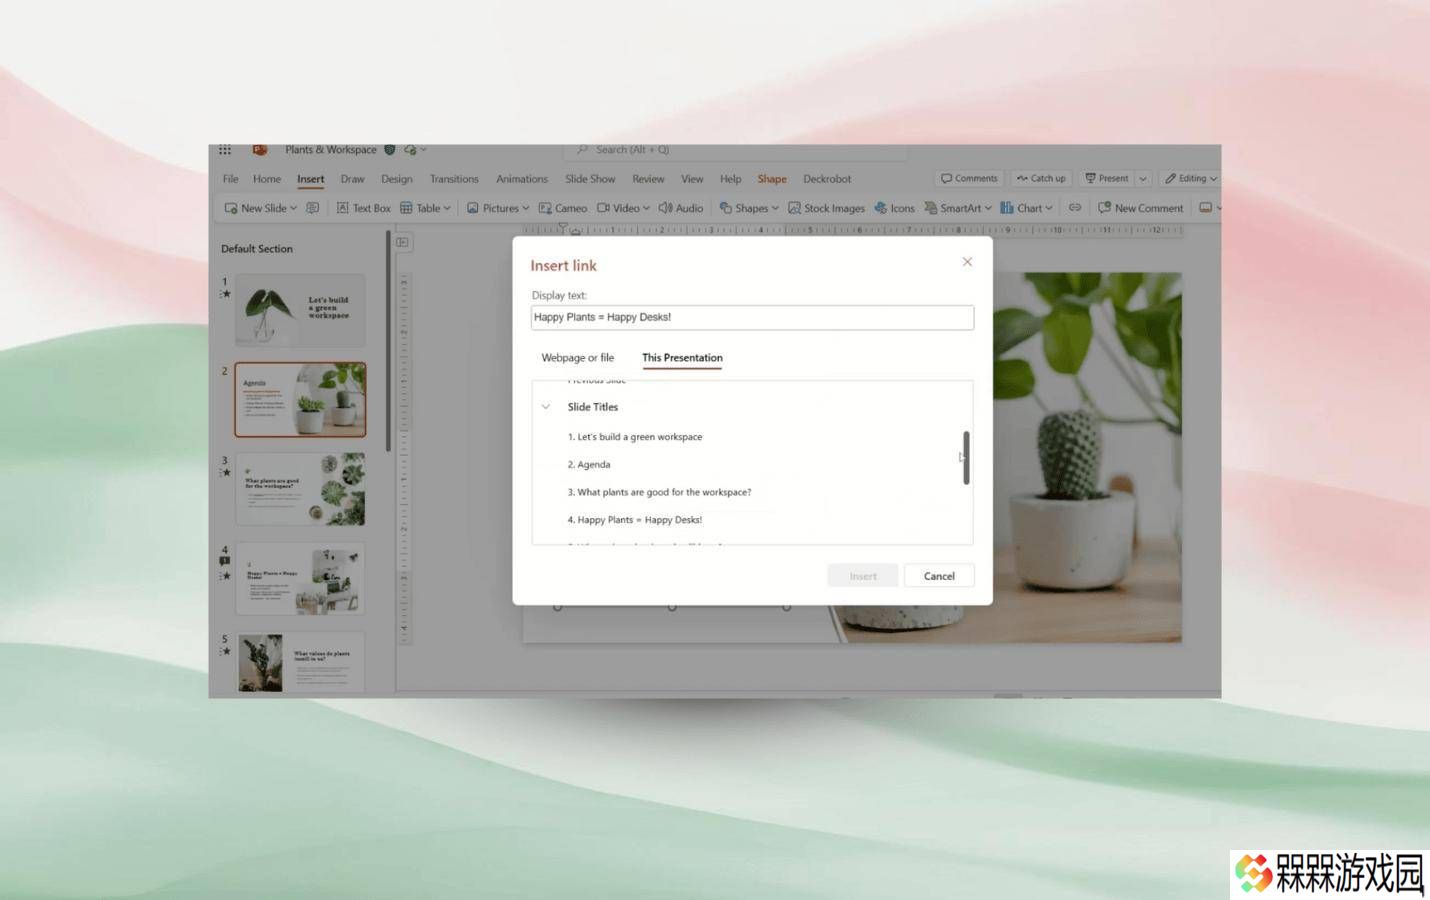Open the app launcher waffle icon
Image resolution: width=1430 pixels, height=900 pixels.
(225, 150)
